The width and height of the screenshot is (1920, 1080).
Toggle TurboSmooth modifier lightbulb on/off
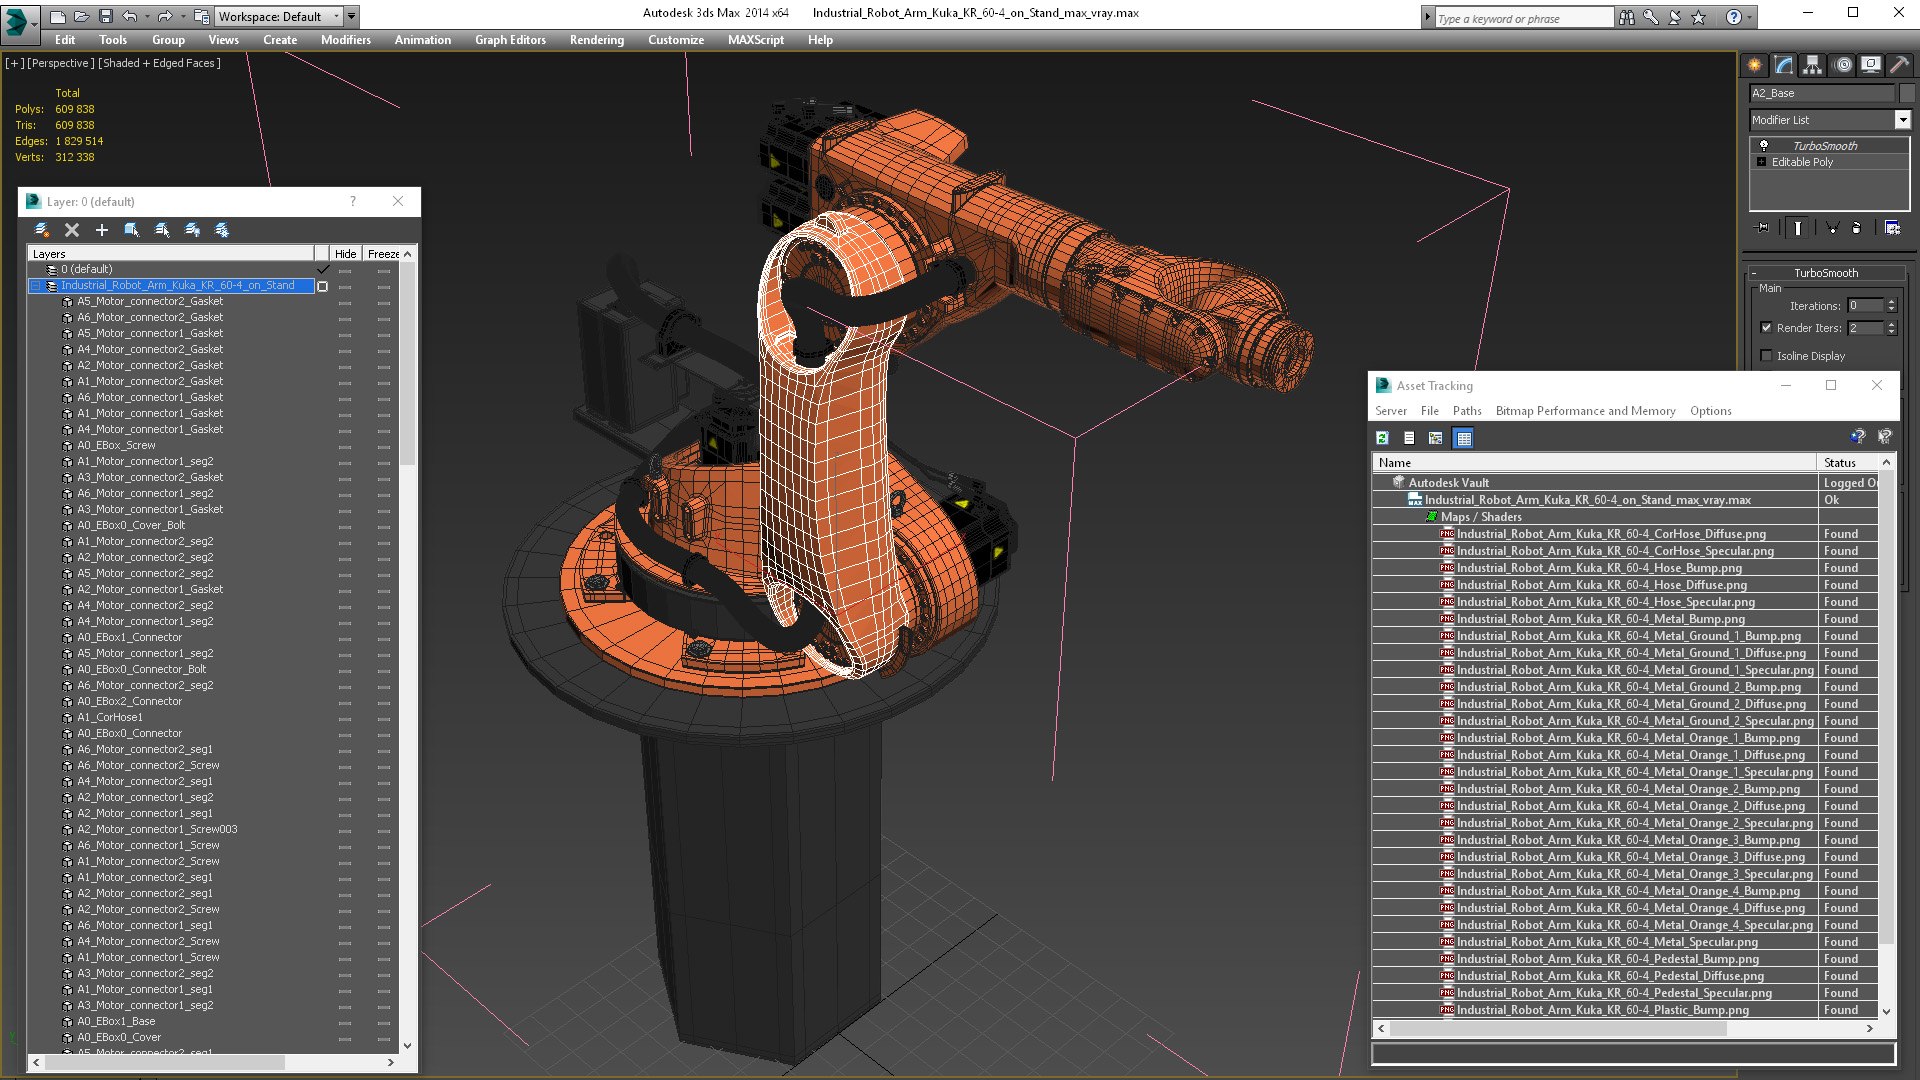1764,145
